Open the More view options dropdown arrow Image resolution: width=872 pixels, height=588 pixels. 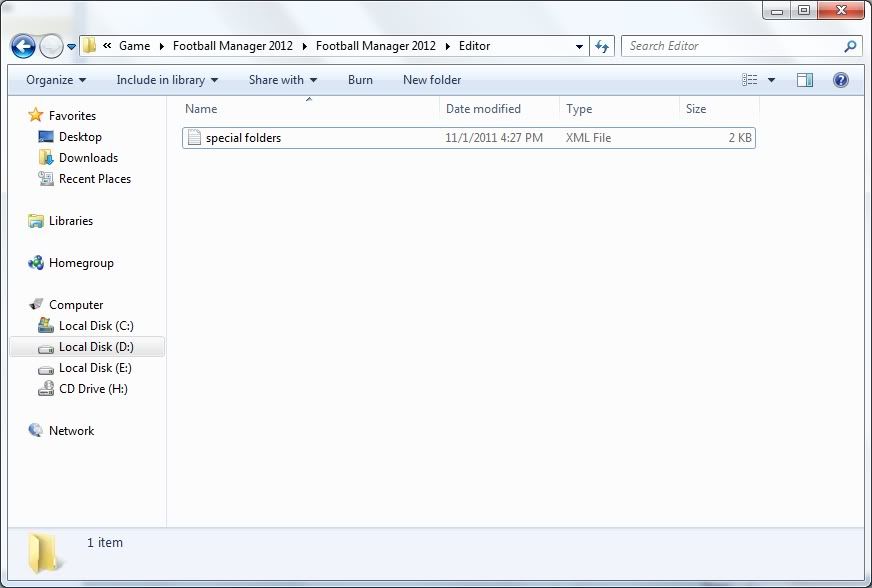[771, 80]
